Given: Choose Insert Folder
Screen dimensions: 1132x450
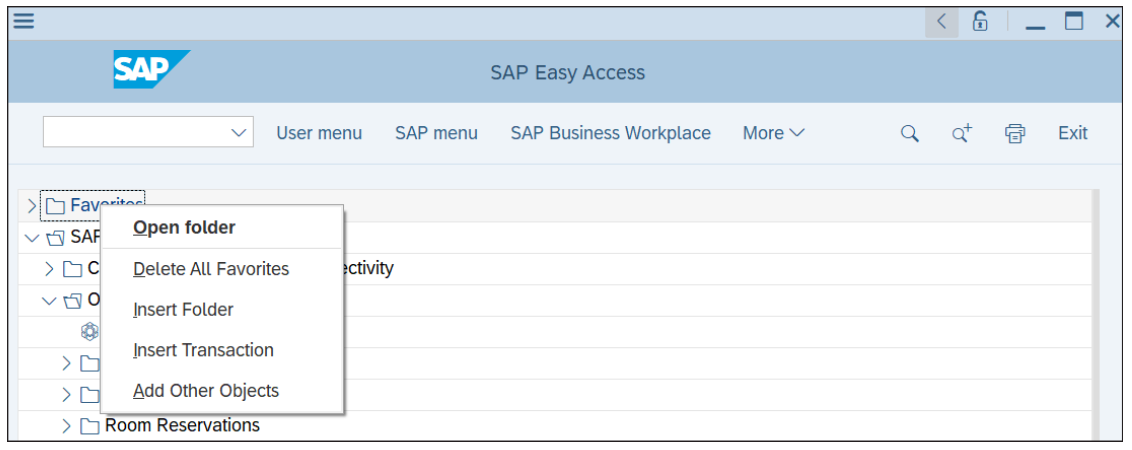Looking at the screenshot, I should (x=183, y=310).
